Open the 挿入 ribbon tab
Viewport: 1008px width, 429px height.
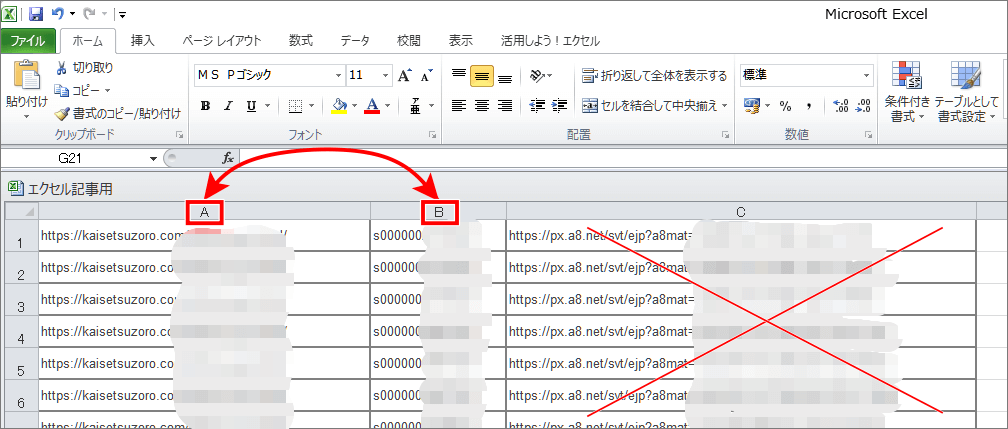143,41
